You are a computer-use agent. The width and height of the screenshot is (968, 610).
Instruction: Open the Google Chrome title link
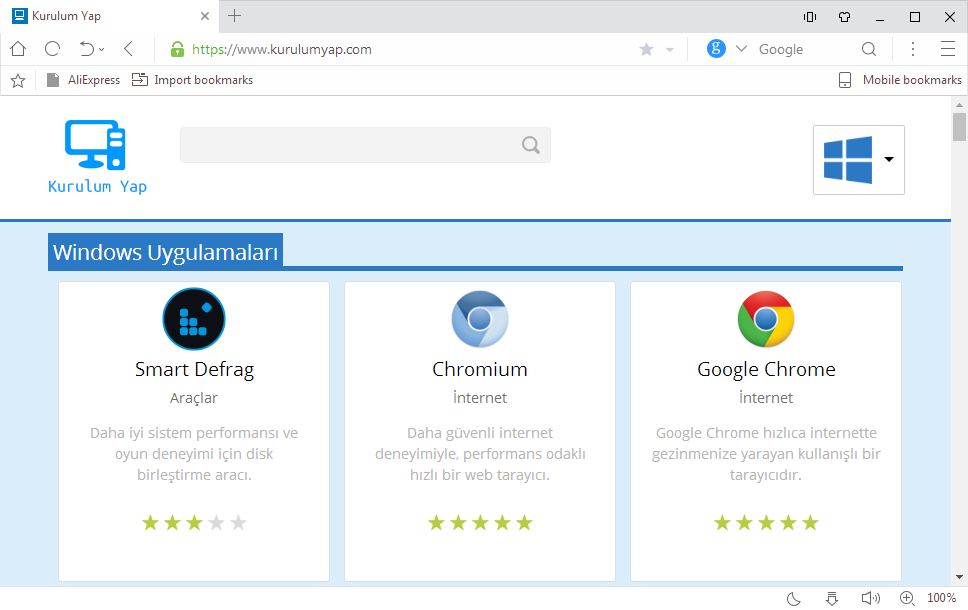pos(766,369)
